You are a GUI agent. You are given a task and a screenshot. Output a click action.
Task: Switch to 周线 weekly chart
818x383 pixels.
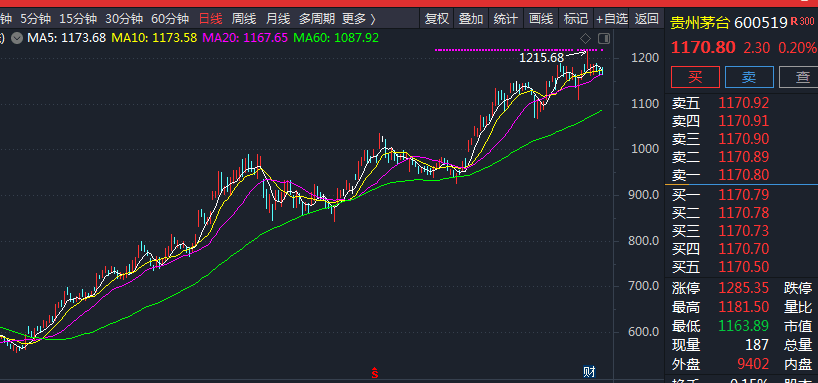(x=244, y=19)
